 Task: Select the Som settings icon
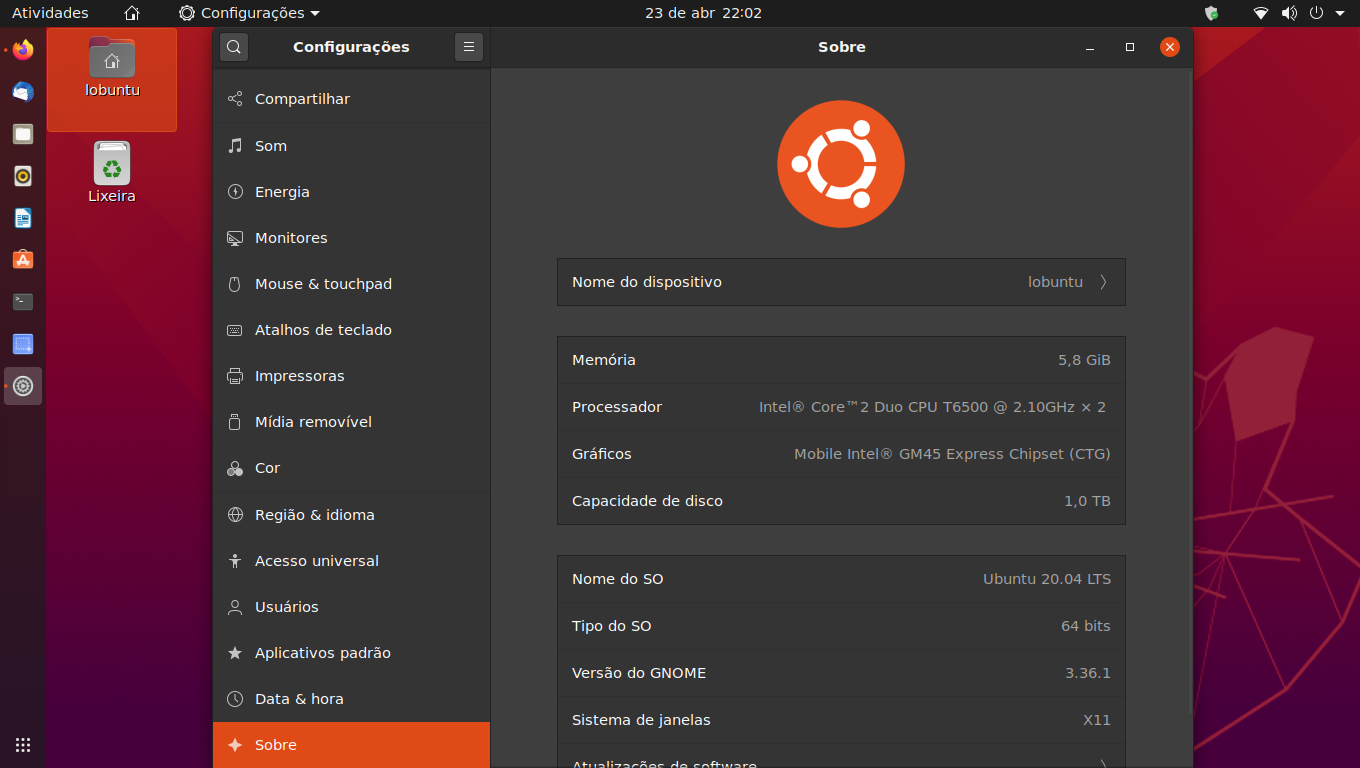233,145
